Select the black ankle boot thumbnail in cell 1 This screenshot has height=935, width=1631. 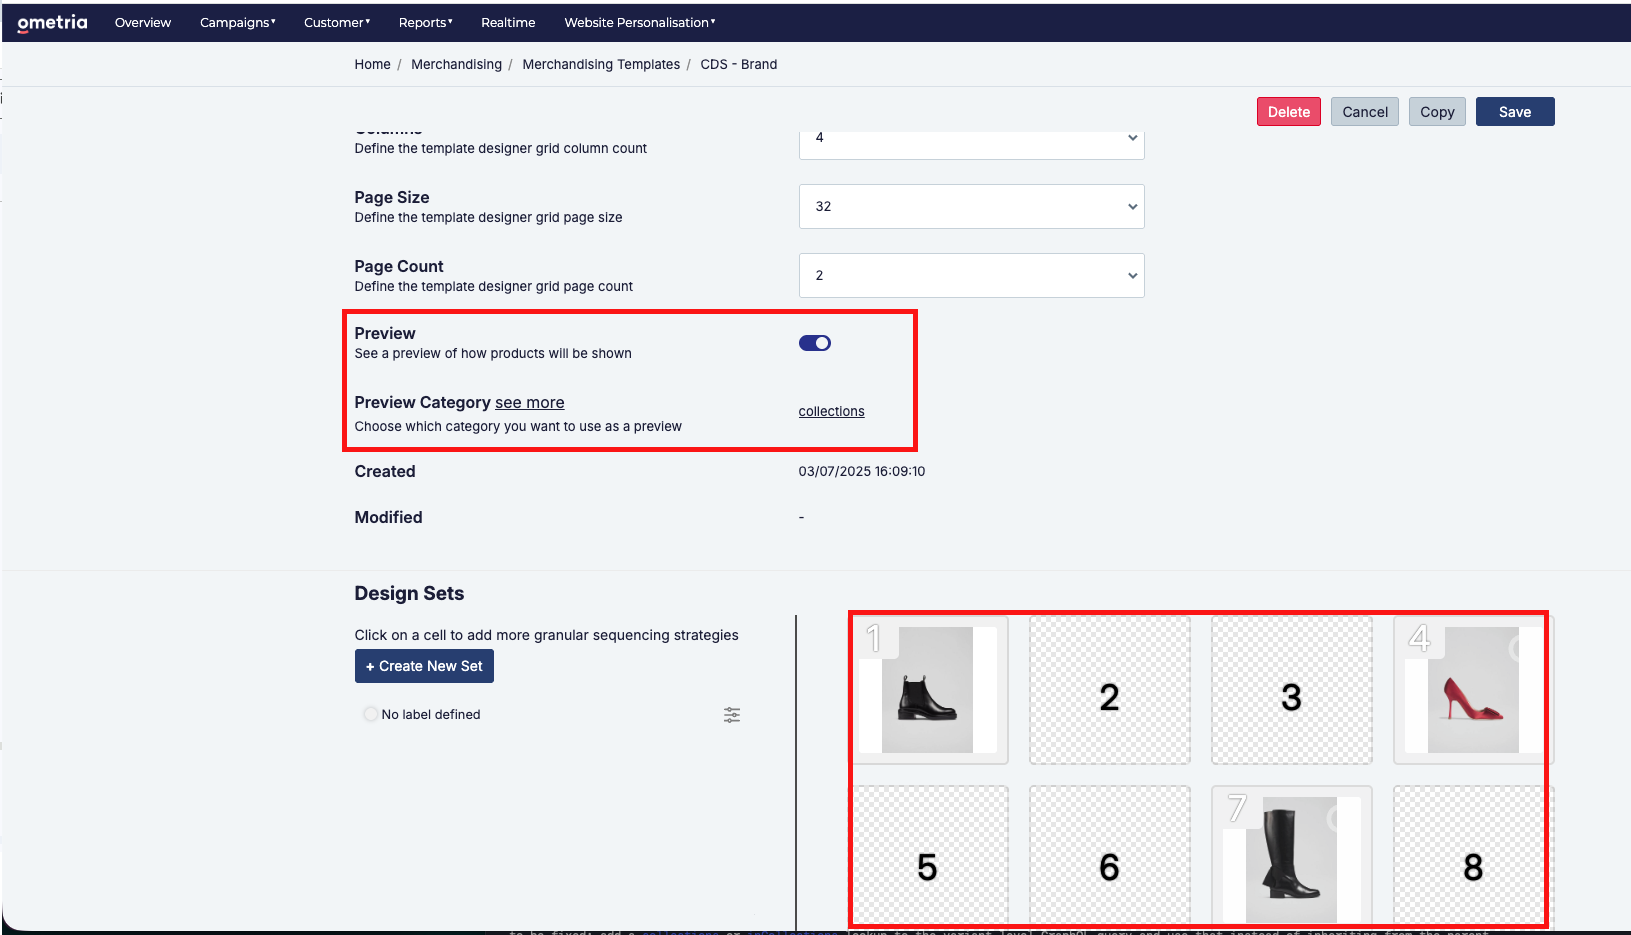coord(927,690)
